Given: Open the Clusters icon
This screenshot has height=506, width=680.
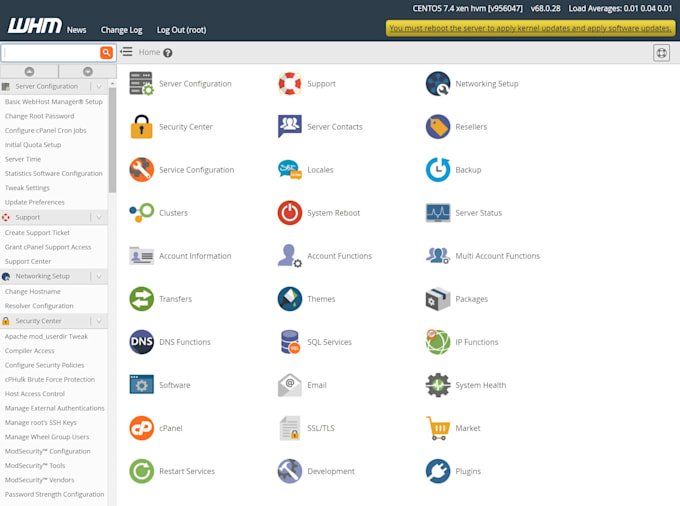Looking at the screenshot, I should coord(141,213).
